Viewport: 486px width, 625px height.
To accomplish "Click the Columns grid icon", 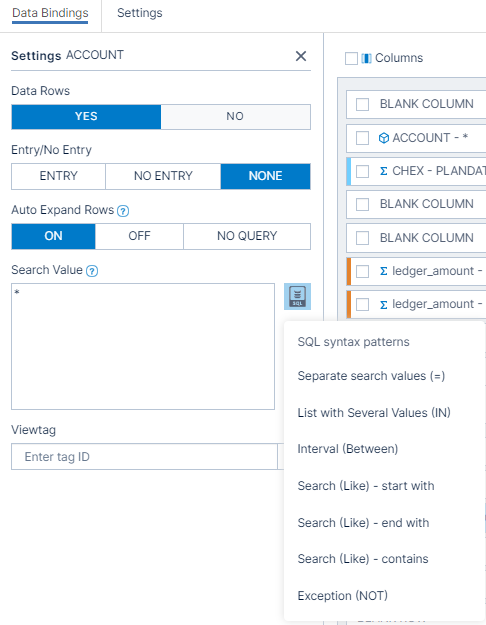I will pyautogui.click(x=366, y=59).
